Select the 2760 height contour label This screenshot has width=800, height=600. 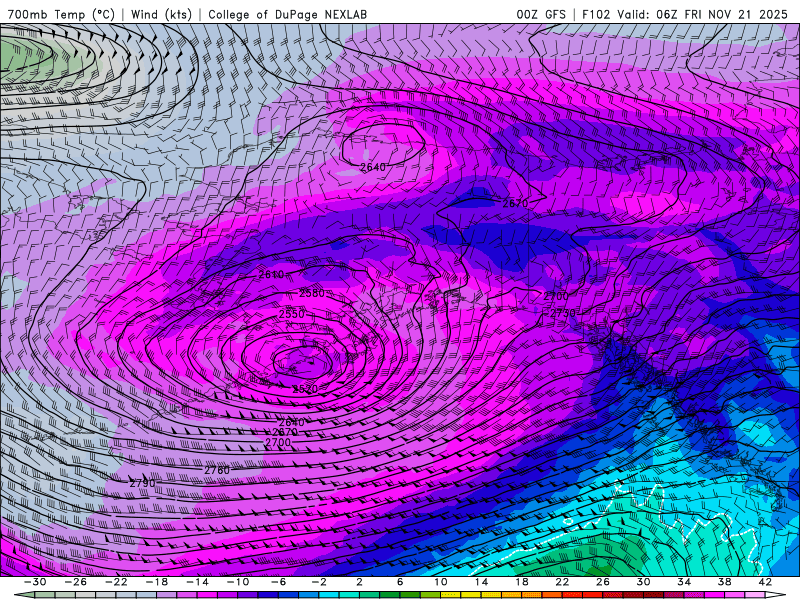click(217, 470)
